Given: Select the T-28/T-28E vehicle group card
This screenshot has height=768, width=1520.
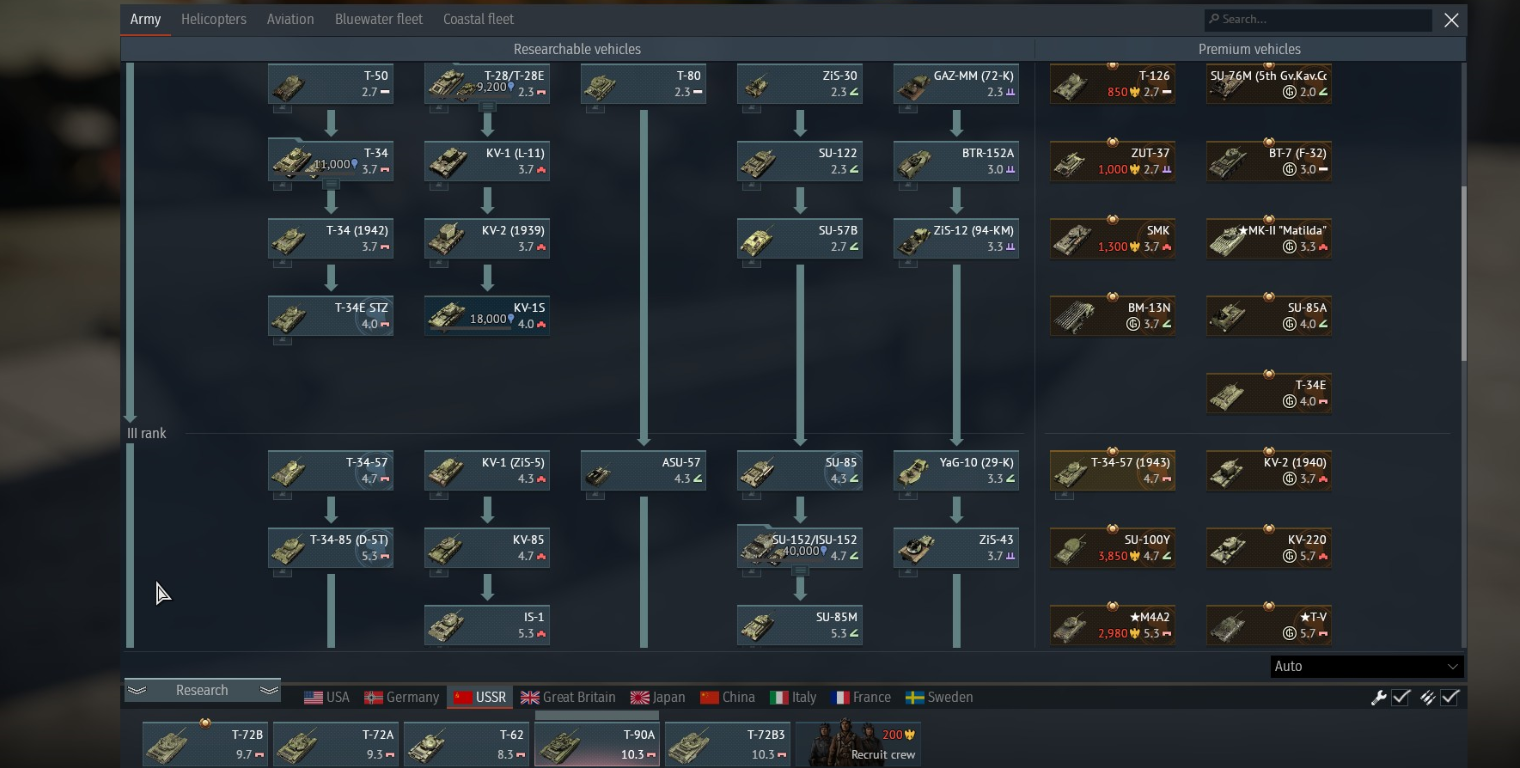Looking at the screenshot, I should 487,84.
